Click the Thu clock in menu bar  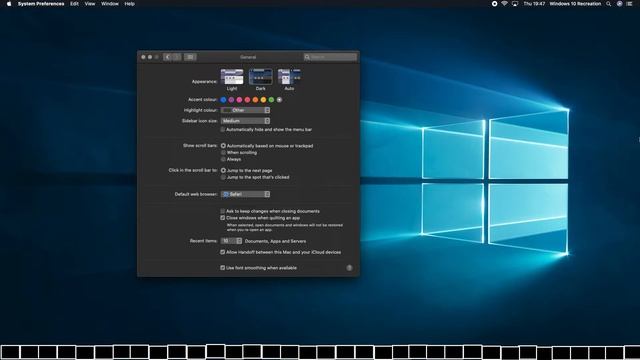tap(534, 4)
